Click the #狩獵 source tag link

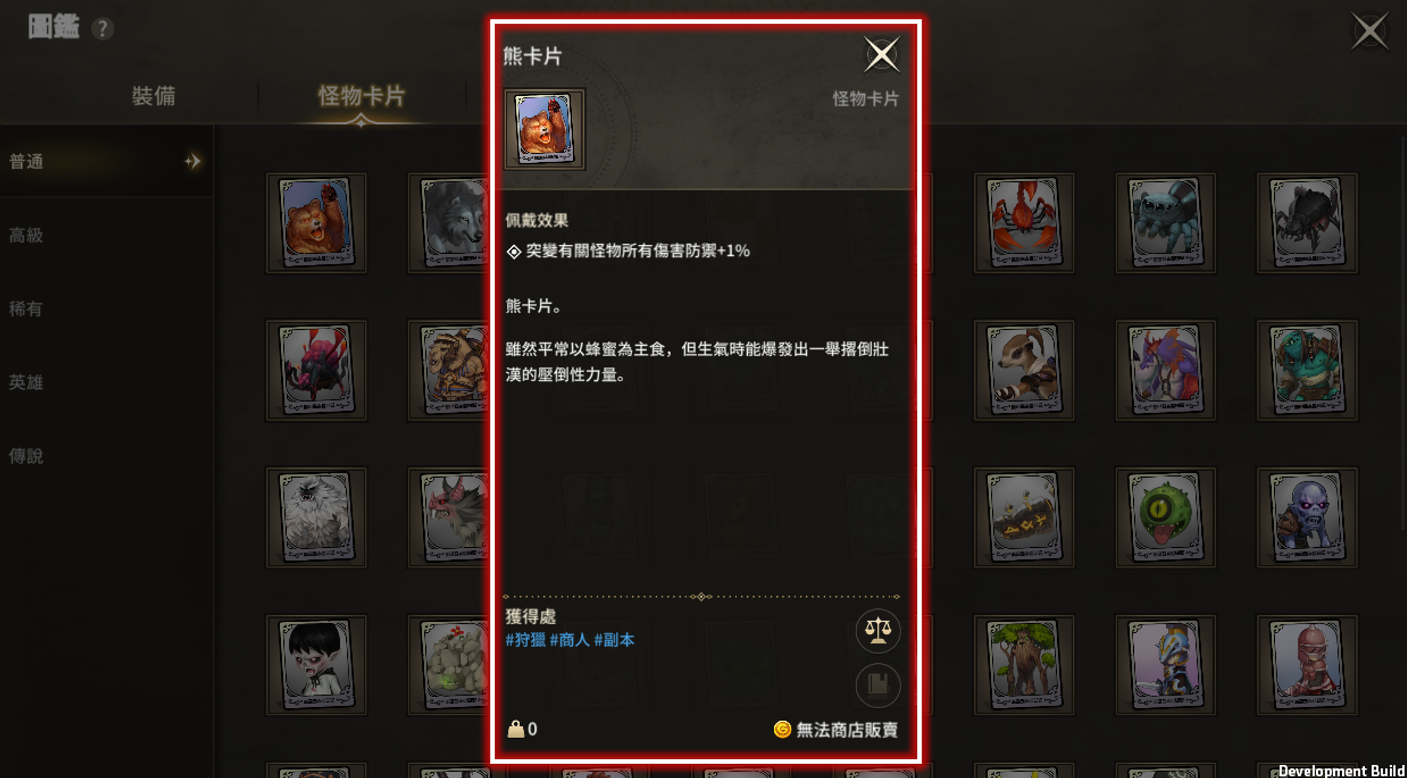point(525,640)
